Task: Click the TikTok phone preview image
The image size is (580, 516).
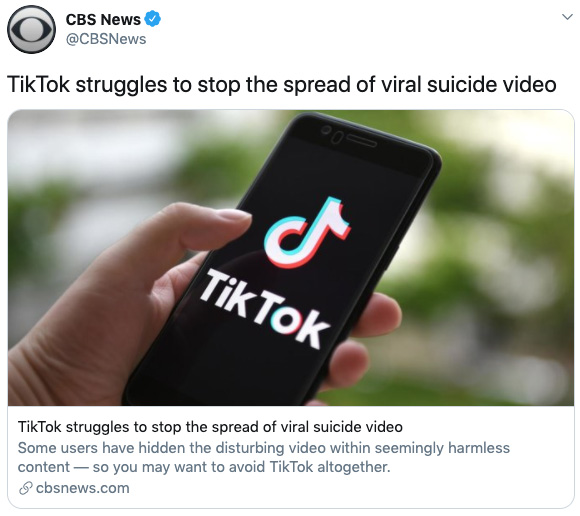Action: [291, 258]
